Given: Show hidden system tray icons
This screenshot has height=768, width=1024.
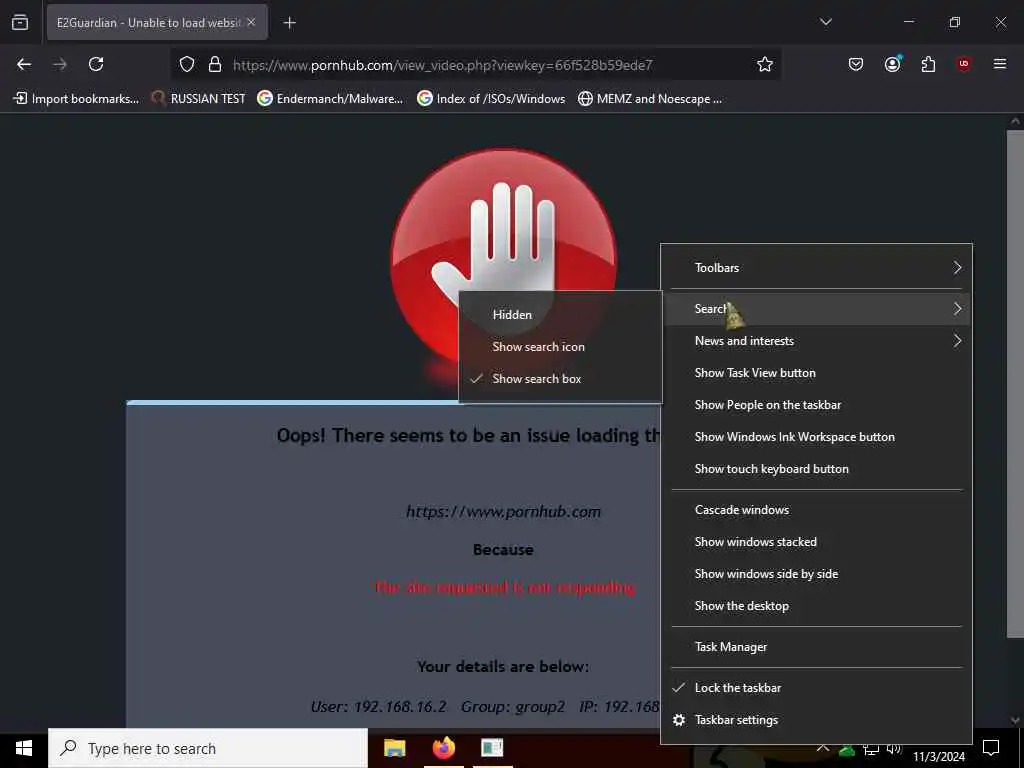Looking at the screenshot, I should point(823,748).
